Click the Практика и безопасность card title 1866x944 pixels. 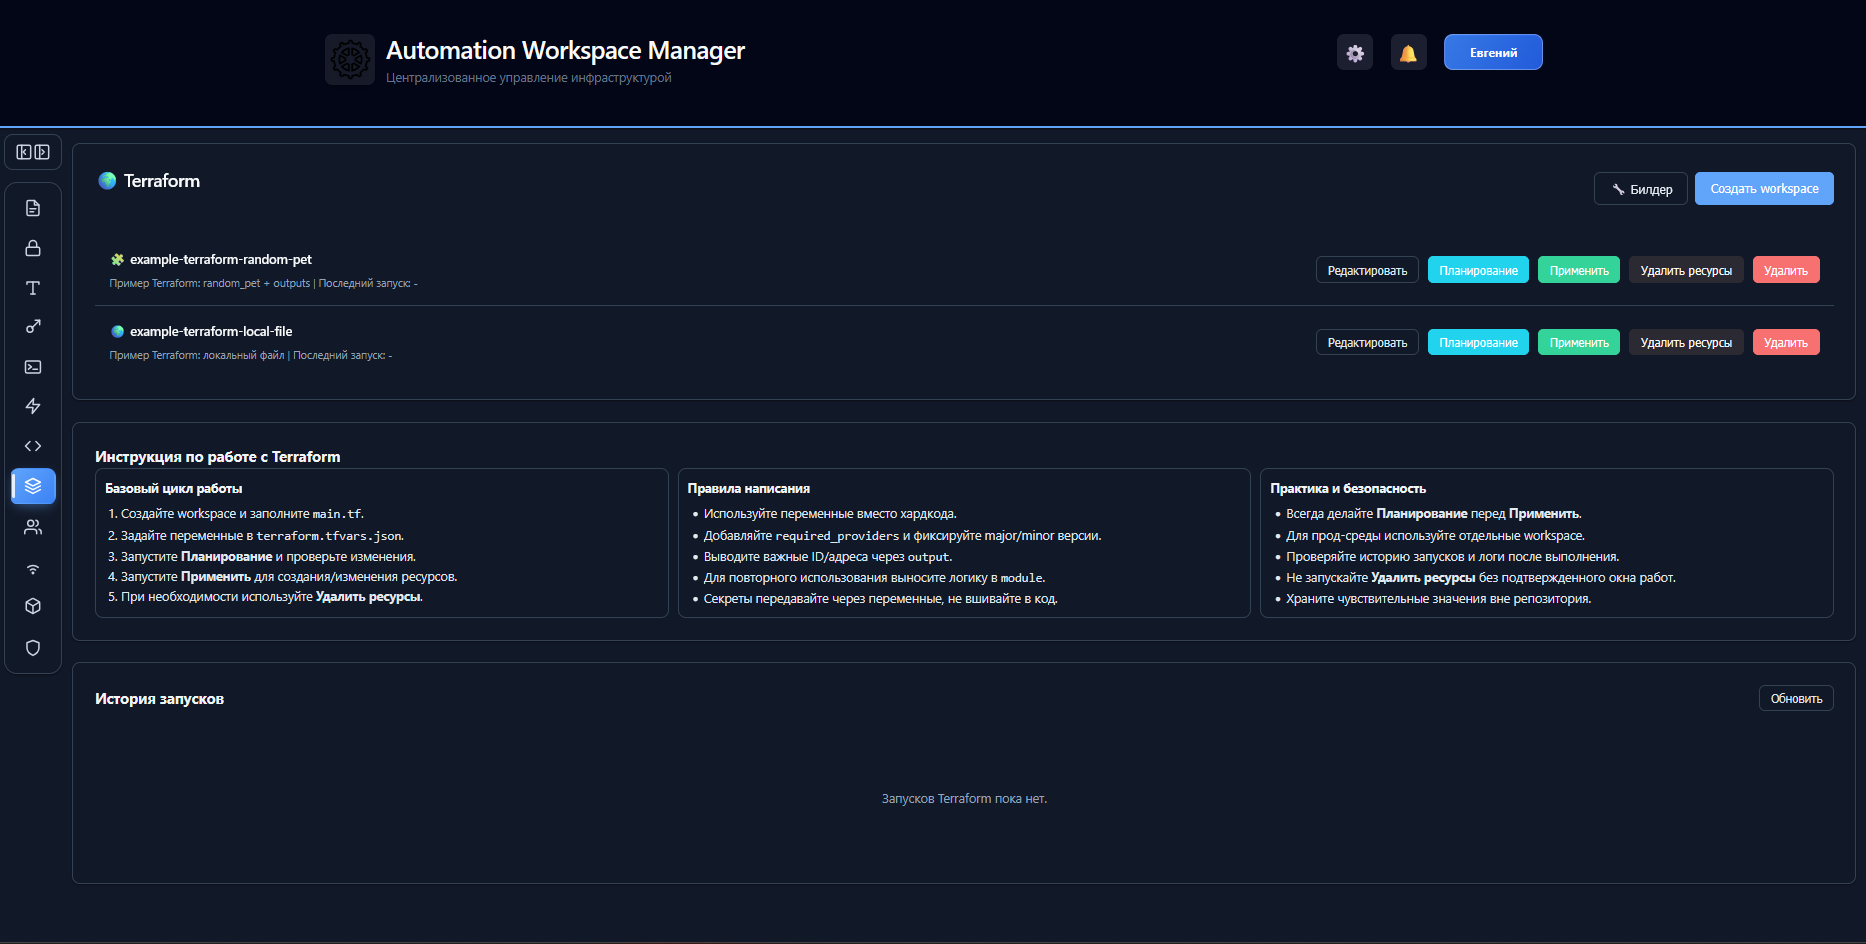pos(1348,489)
